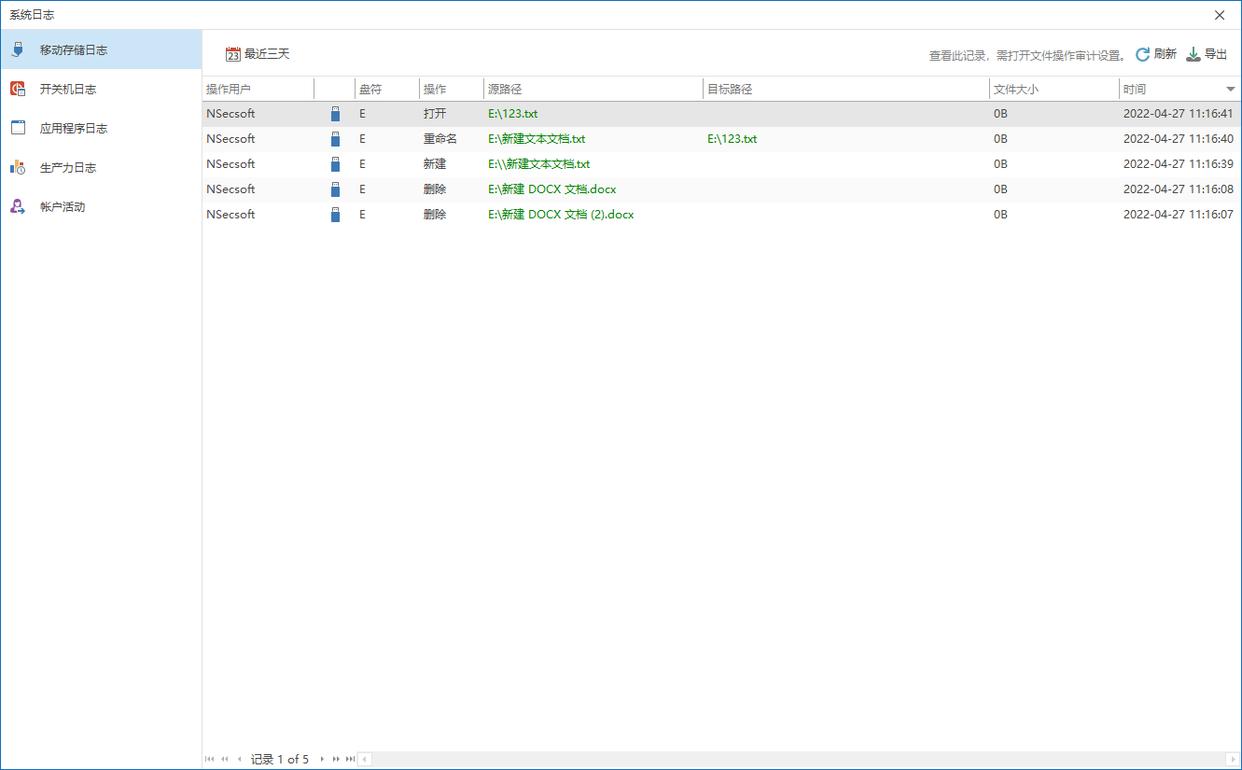
Task: Jump to the last record in the pager
Action: (350, 759)
